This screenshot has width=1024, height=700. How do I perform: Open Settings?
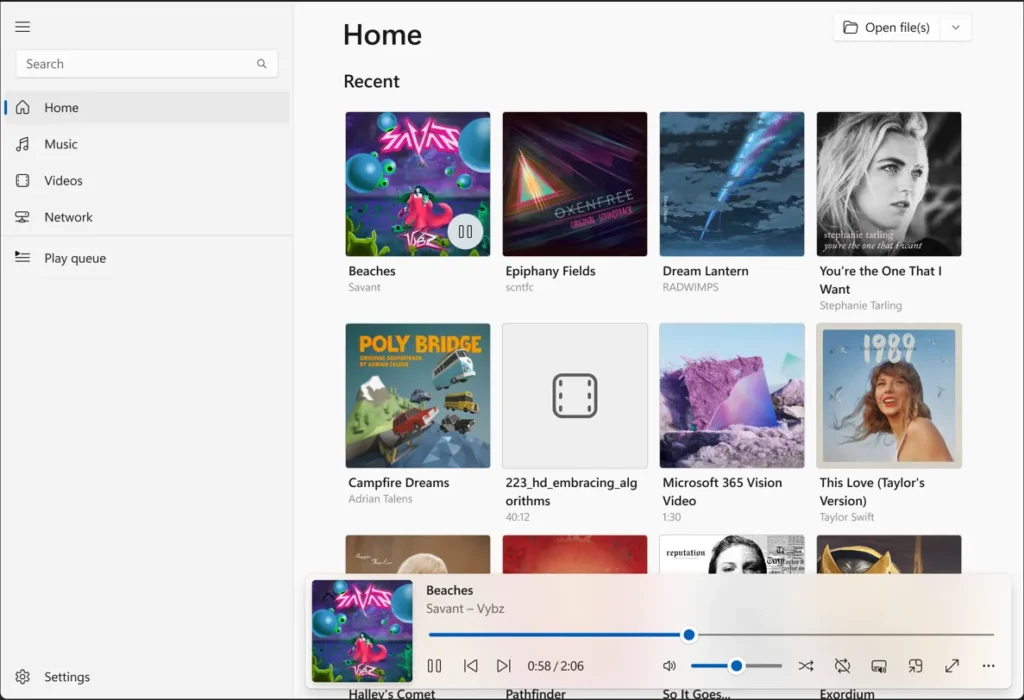(66, 677)
